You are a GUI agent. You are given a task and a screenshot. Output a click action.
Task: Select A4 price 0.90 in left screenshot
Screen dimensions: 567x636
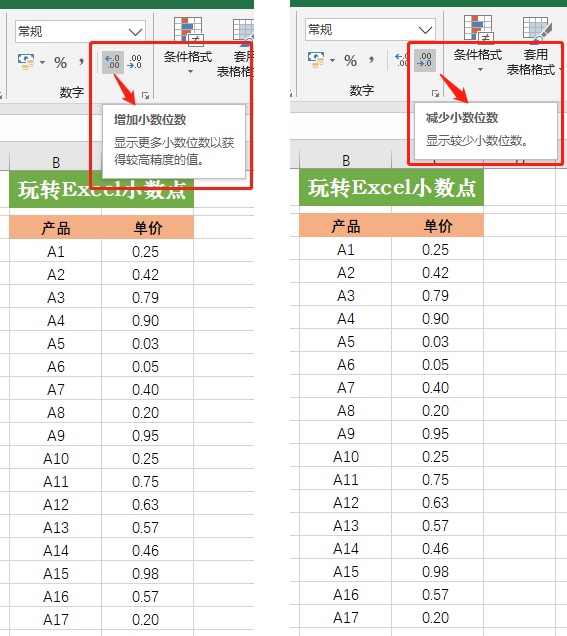[x=146, y=320]
